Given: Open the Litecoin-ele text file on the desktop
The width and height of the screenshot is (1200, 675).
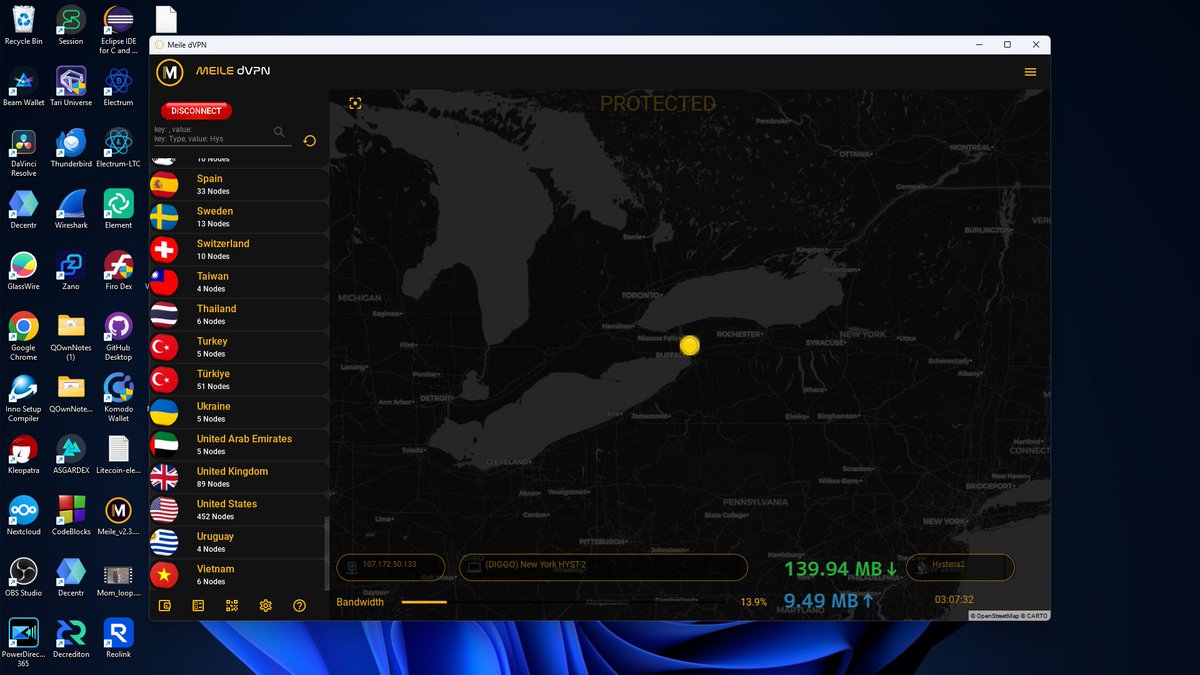Looking at the screenshot, I should (x=118, y=453).
